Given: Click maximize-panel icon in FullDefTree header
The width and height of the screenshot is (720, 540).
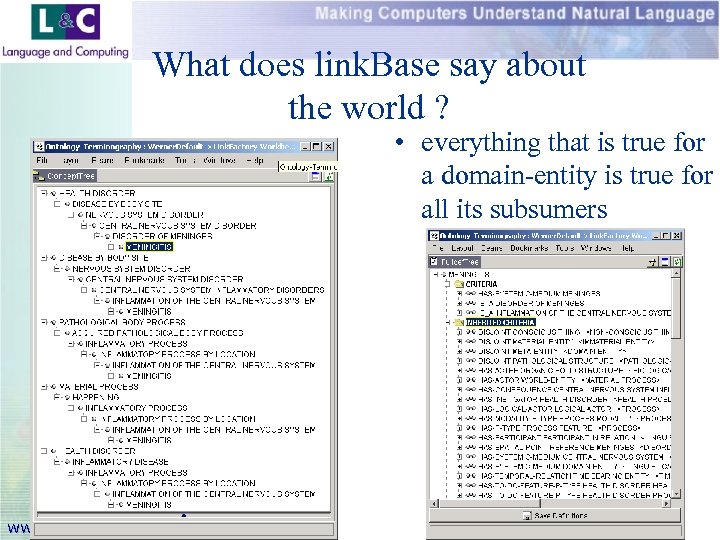Looking at the screenshot, I should point(664,262).
